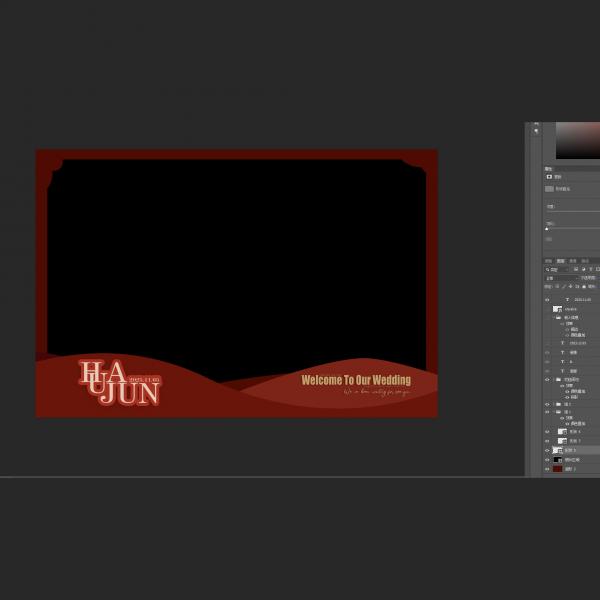600x600 pixels.
Task: Switch to the Channels tab
Action: (x=572, y=261)
